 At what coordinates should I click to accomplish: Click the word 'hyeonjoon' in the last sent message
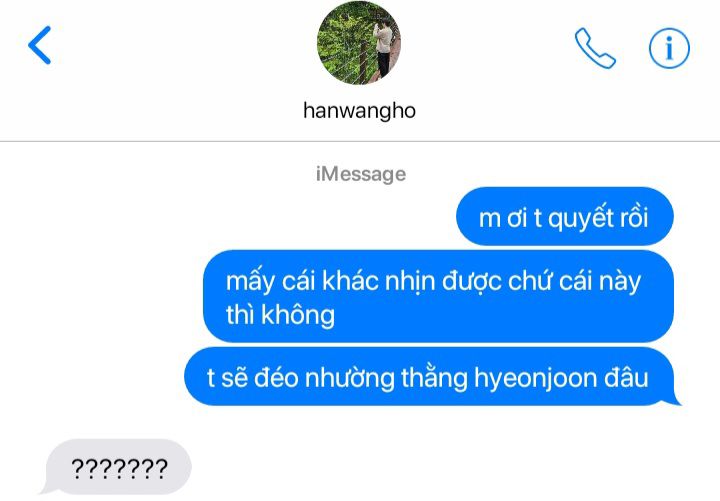click(x=535, y=378)
